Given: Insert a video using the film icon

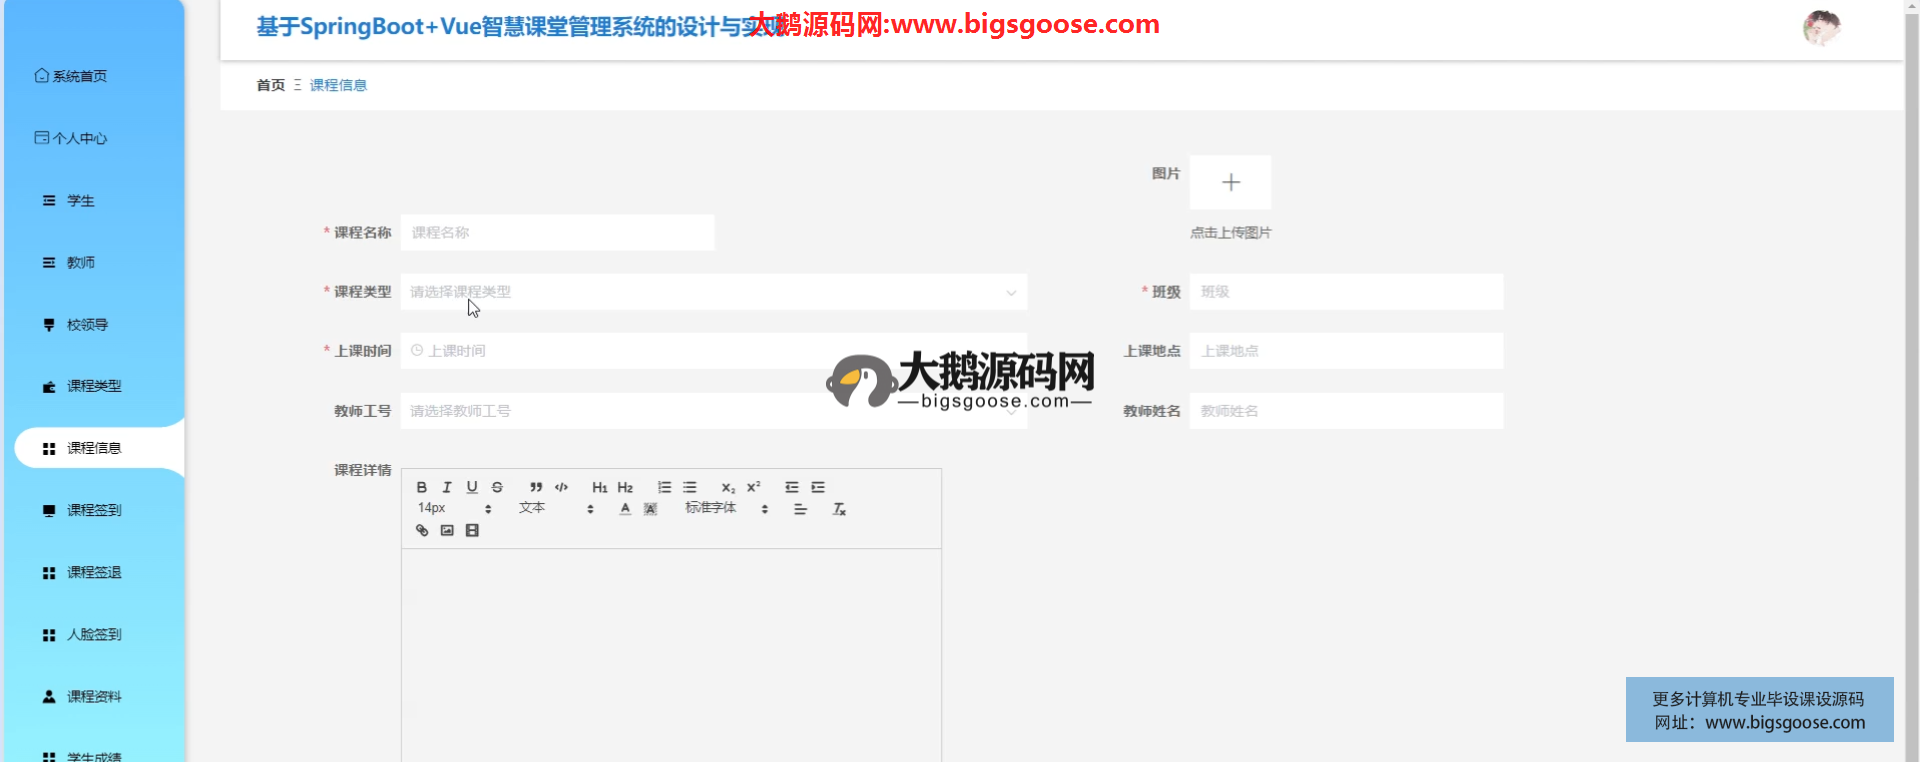Looking at the screenshot, I should (472, 530).
